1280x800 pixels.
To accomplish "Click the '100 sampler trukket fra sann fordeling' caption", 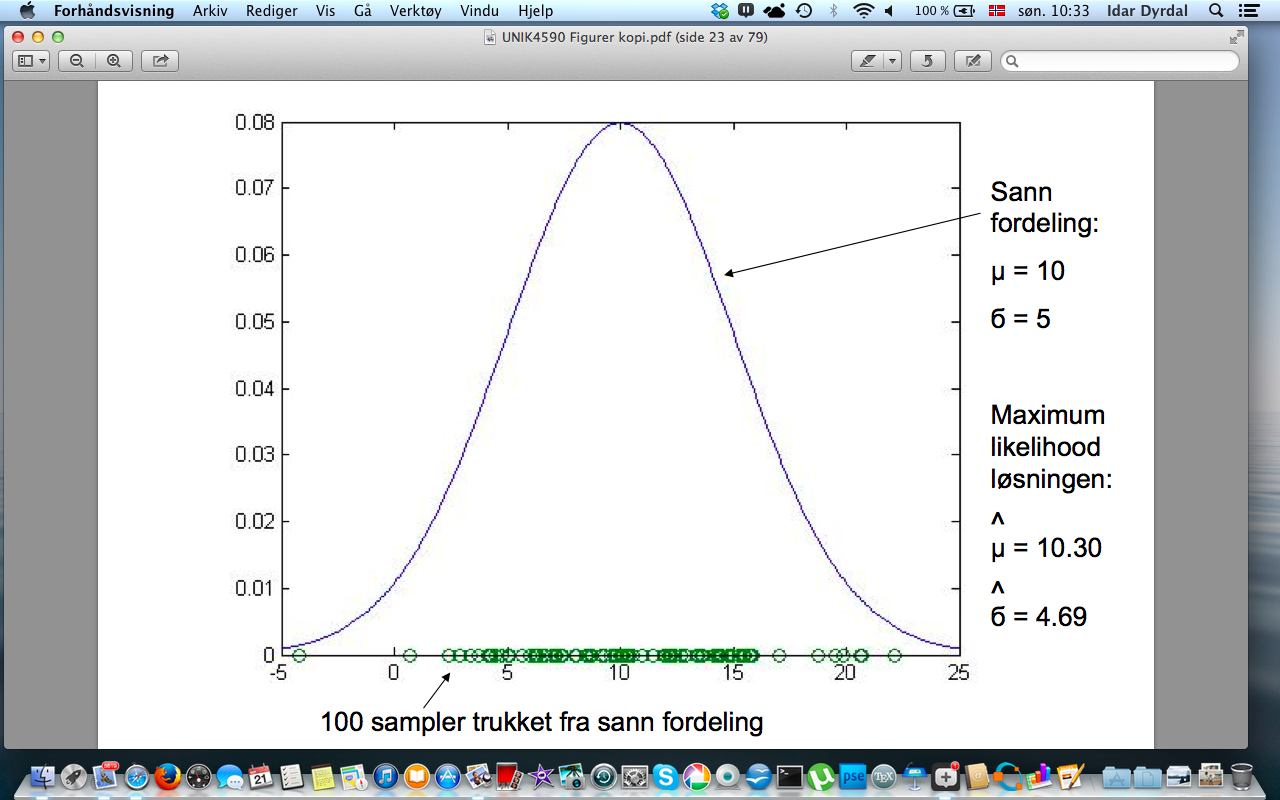I will tap(541, 722).
